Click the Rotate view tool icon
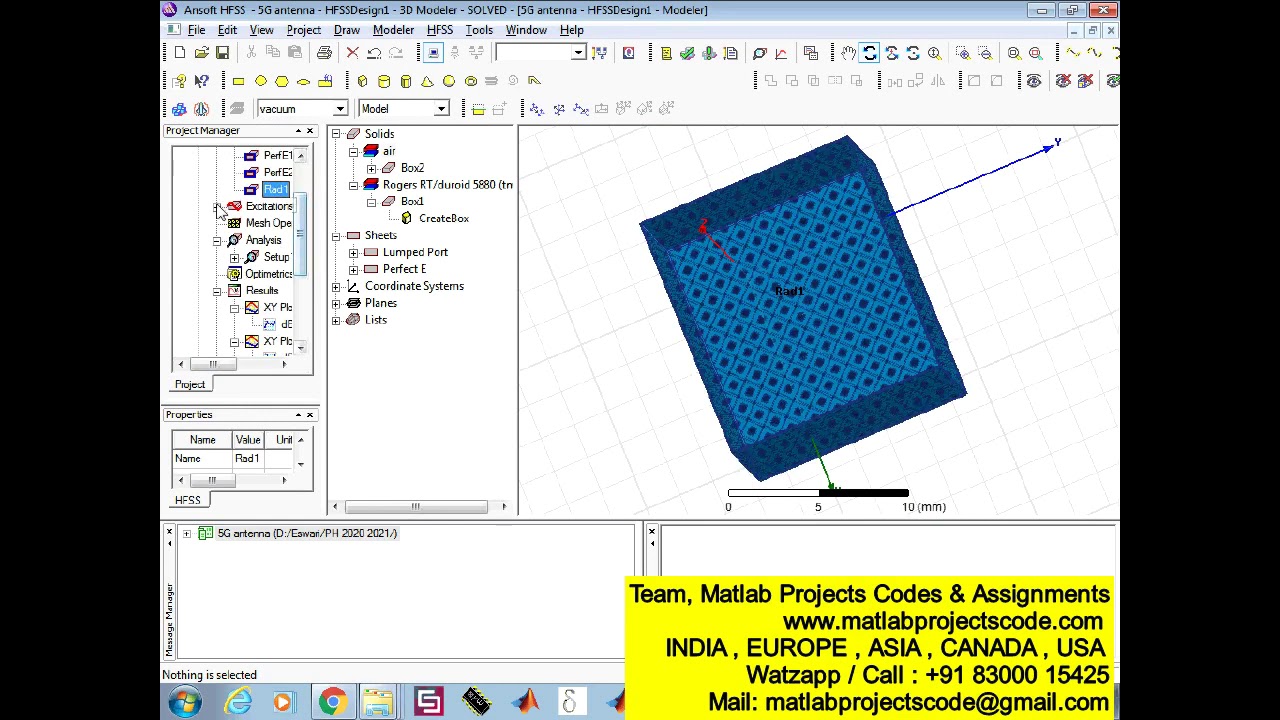1280x720 pixels. point(870,53)
